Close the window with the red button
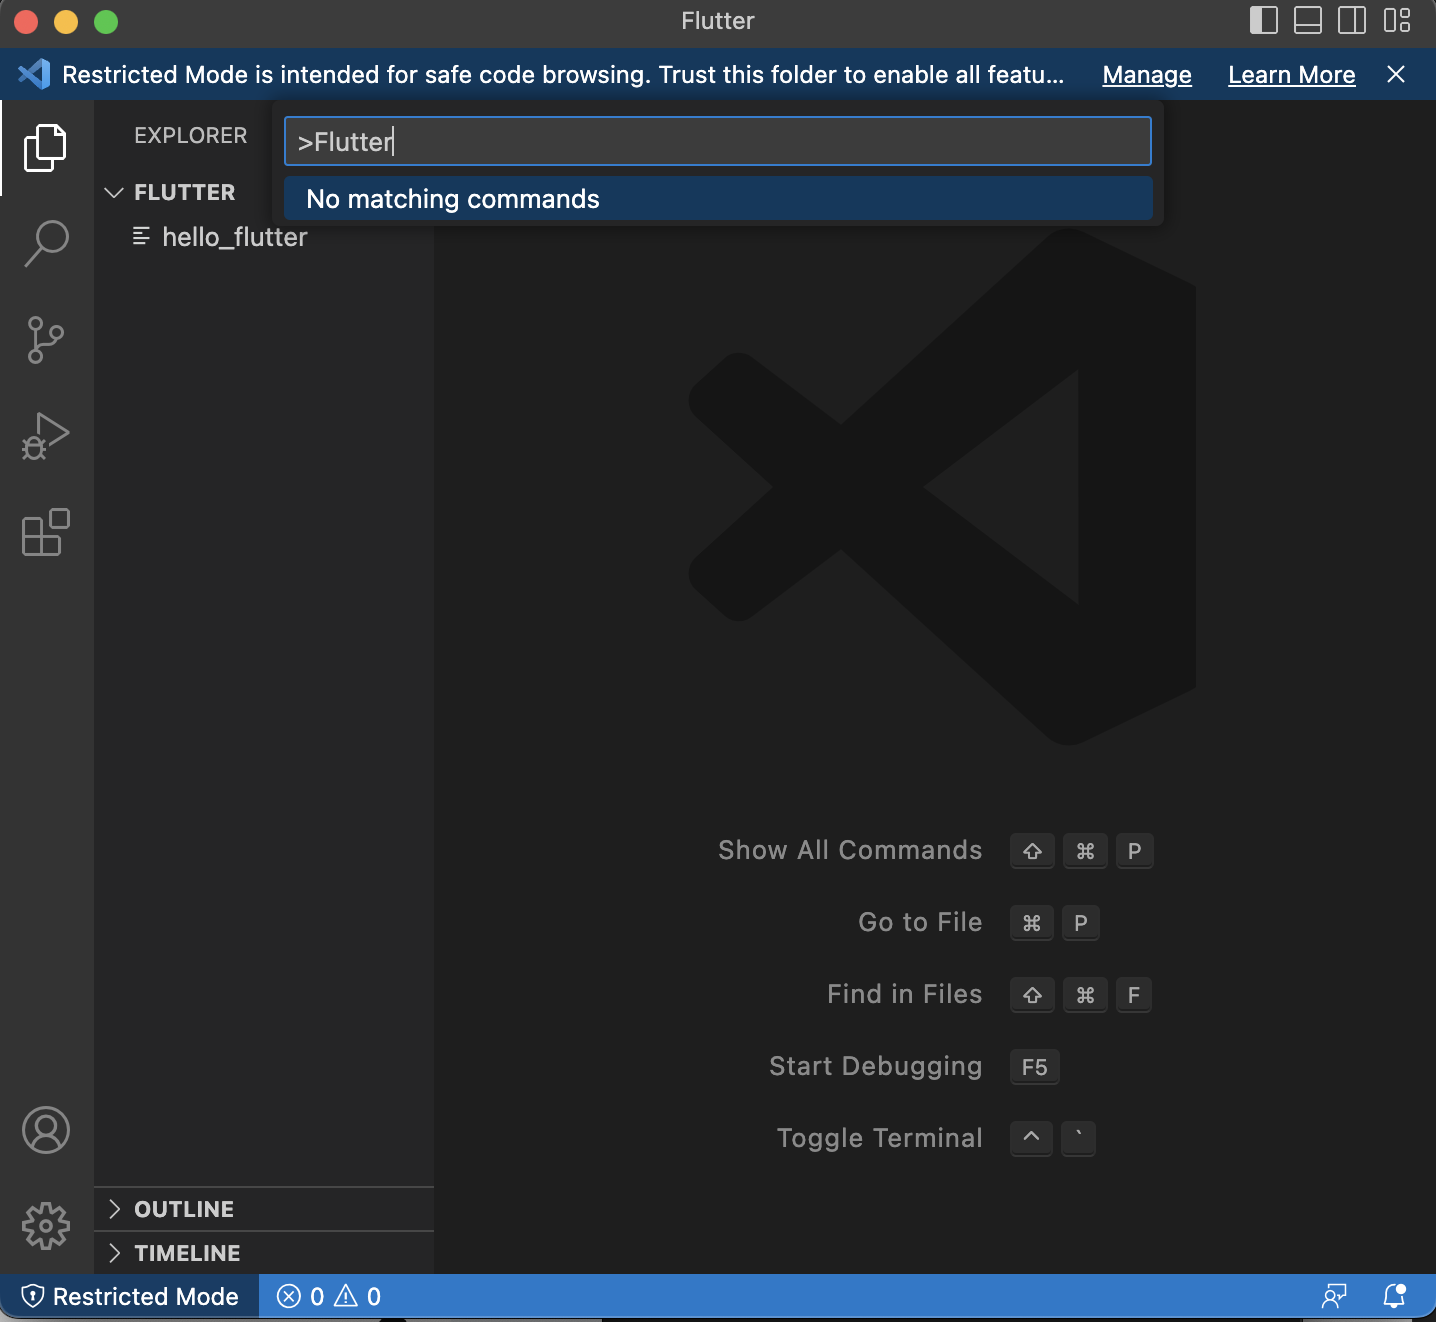This screenshot has height=1322, width=1436. pyautogui.click(x=26, y=21)
